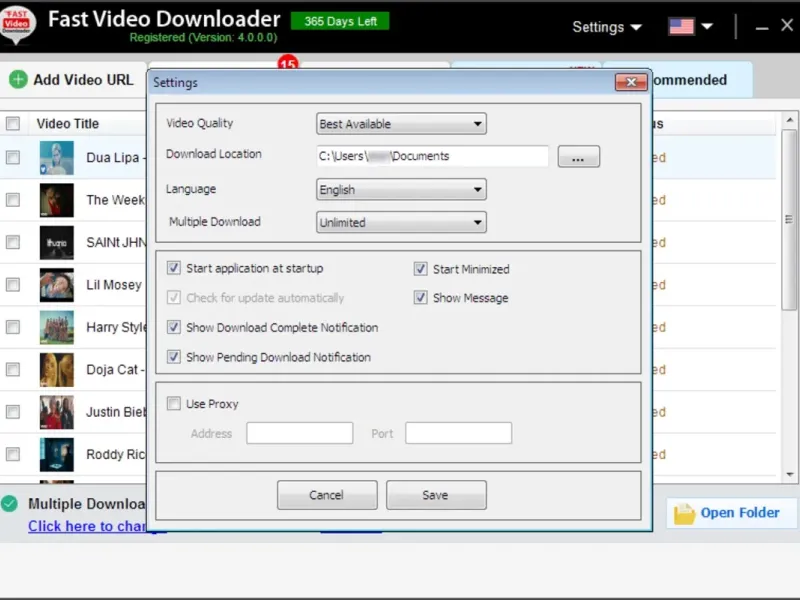This screenshot has height=600, width=800.
Task: Click the video list vertical scrollbar thumb
Action: point(789,219)
